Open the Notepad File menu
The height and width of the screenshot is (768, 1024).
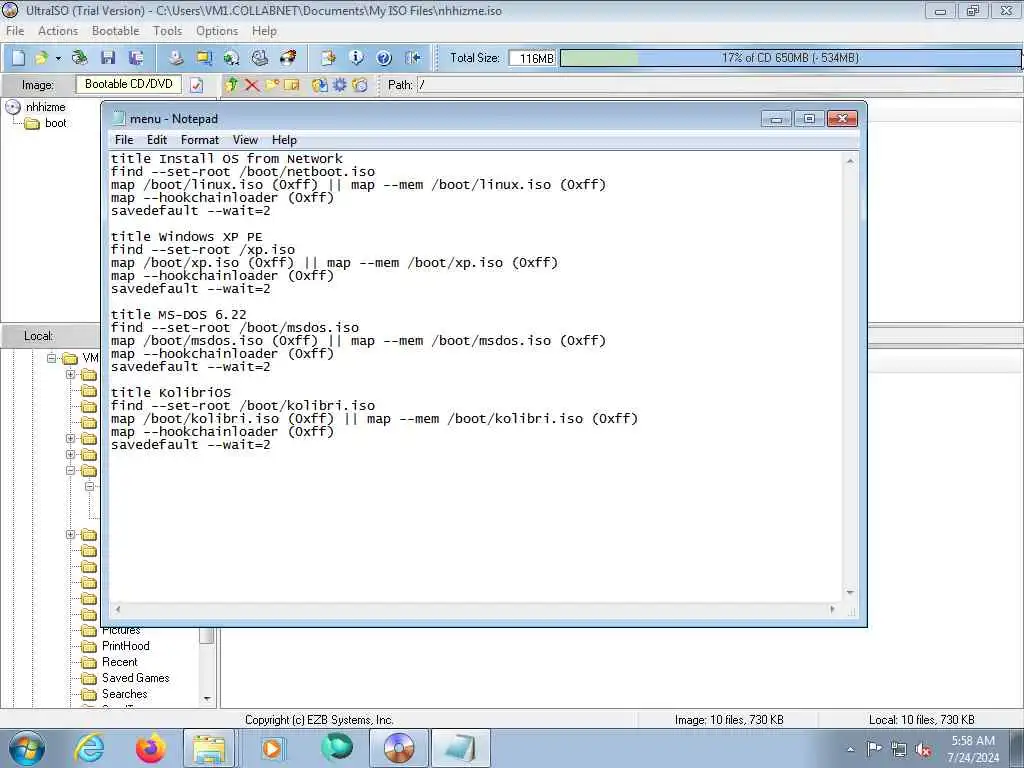[123, 140]
